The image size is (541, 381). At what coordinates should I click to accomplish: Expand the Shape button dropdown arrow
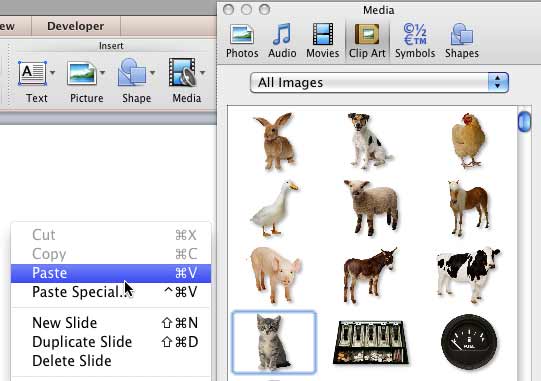pos(153,72)
